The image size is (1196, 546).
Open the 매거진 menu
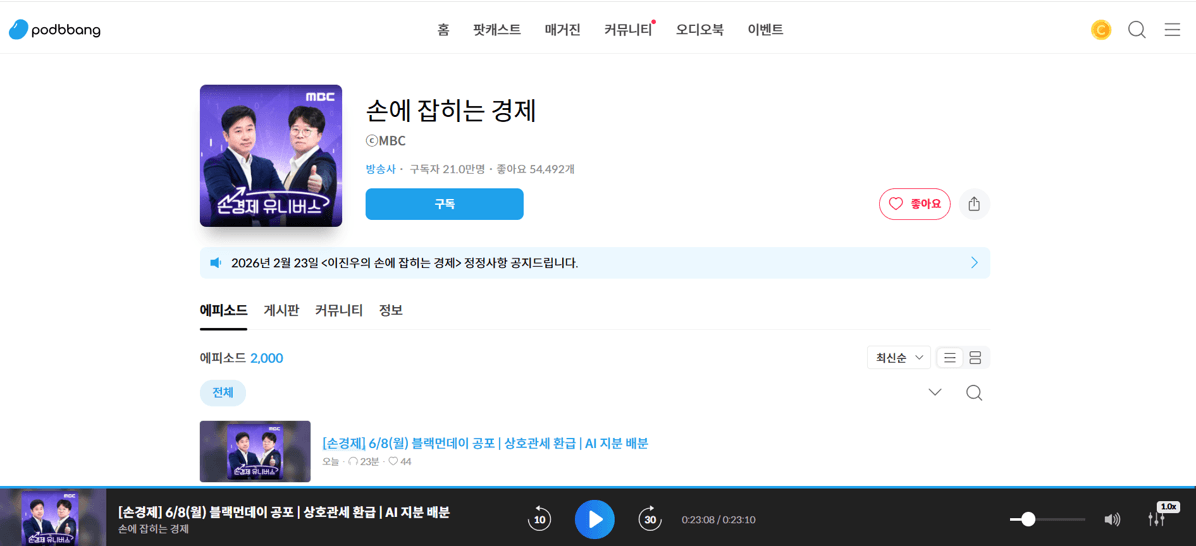(x=563, y=31)
